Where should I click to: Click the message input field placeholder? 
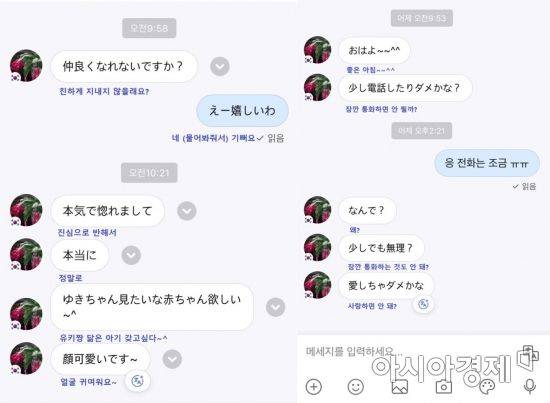(x=351, y=351)
